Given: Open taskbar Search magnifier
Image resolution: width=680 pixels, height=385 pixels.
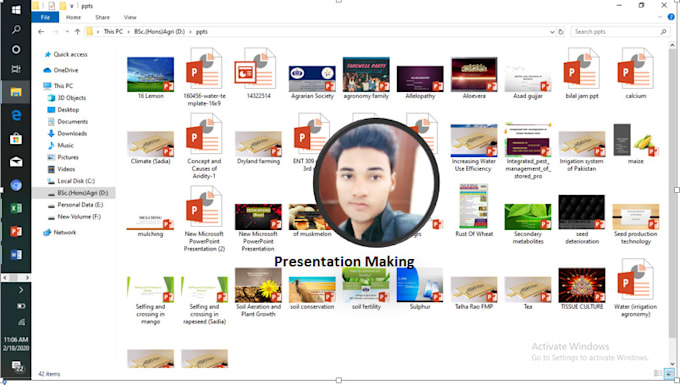Looking at the screenshot, I should 16,29.
